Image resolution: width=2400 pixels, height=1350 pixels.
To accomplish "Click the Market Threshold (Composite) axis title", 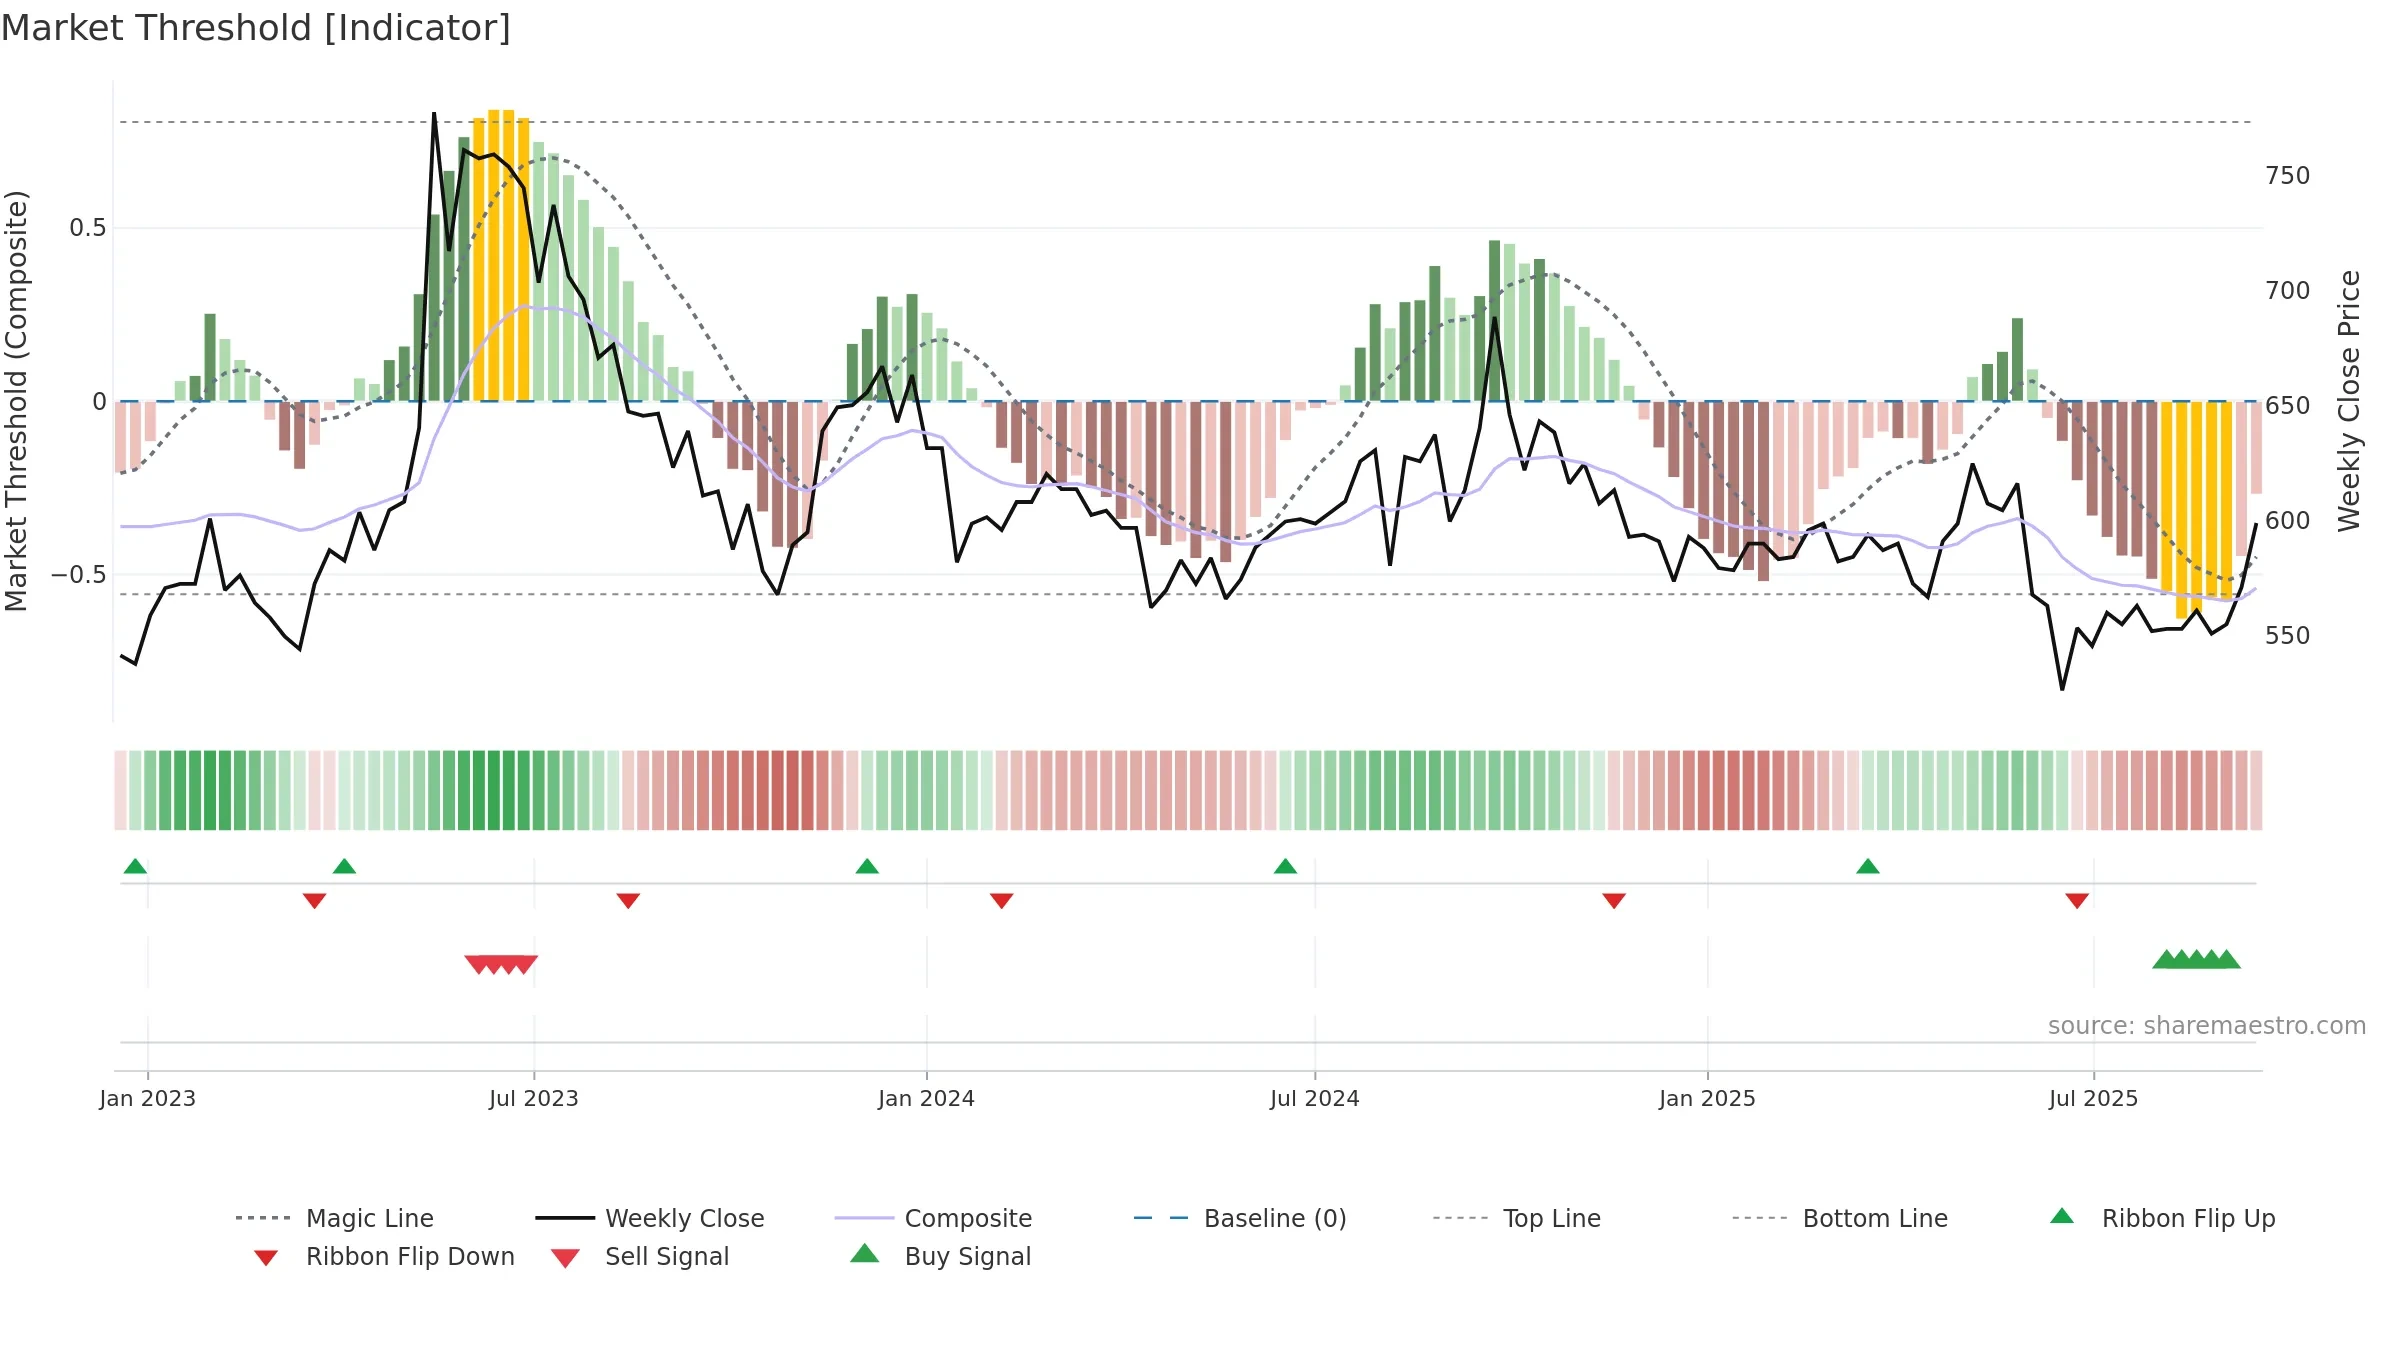I will (x=16, y=401).
